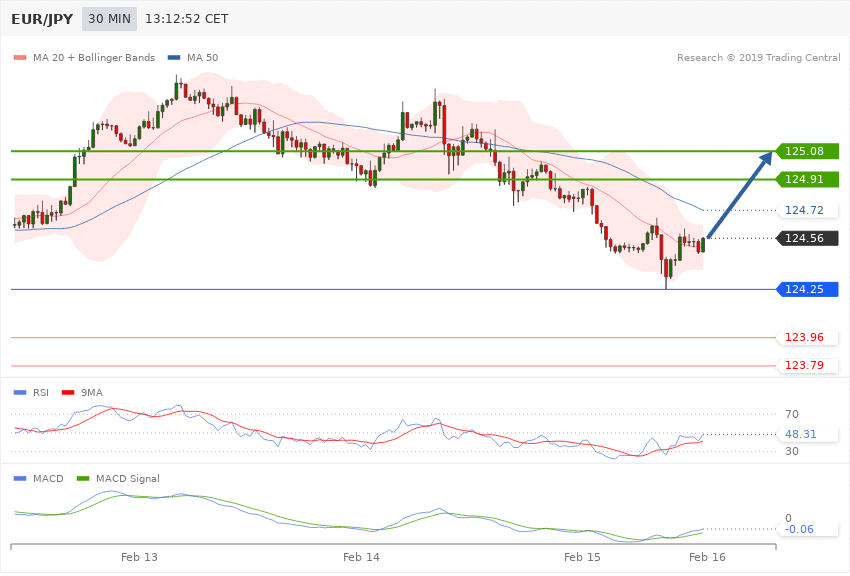The height and width of the screenshot is (576, 850).
Task: Click the 124.56 current price tag
Action: coord(807,238)
